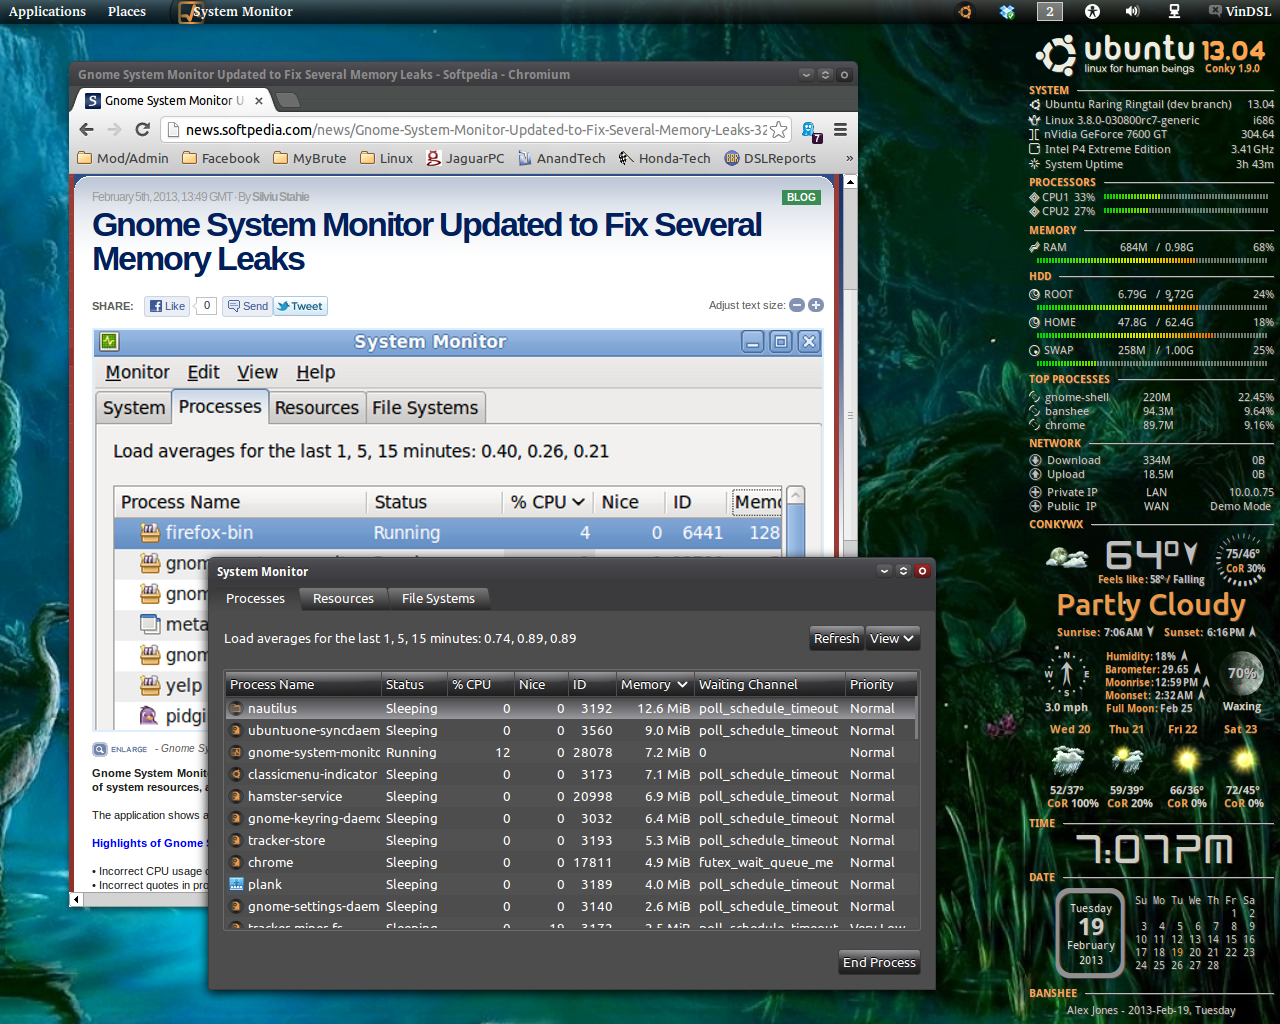Open AnandTech bookmark
Viewport: 1280px width, 1024px height.
click(561, 158)
